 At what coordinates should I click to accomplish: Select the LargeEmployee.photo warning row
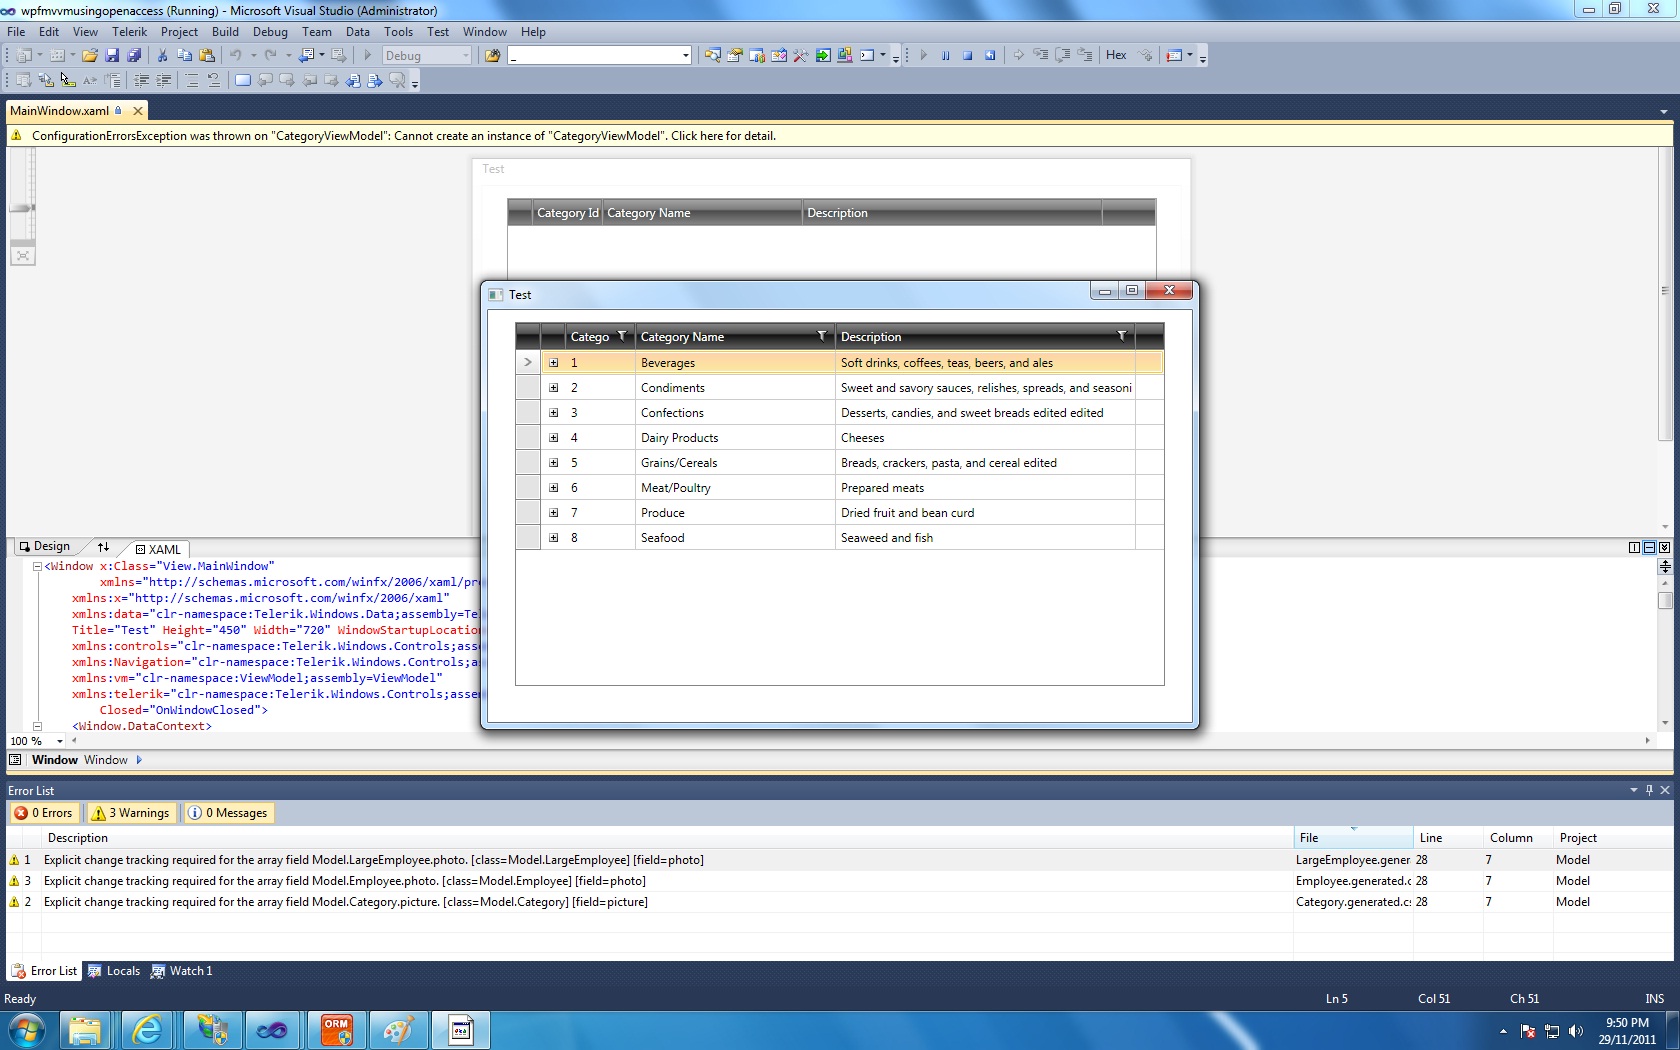(839, 860)
